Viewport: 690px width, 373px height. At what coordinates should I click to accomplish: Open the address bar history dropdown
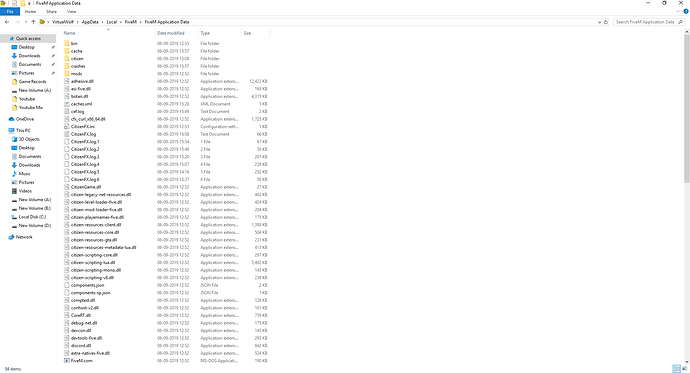tap(599, 22)
